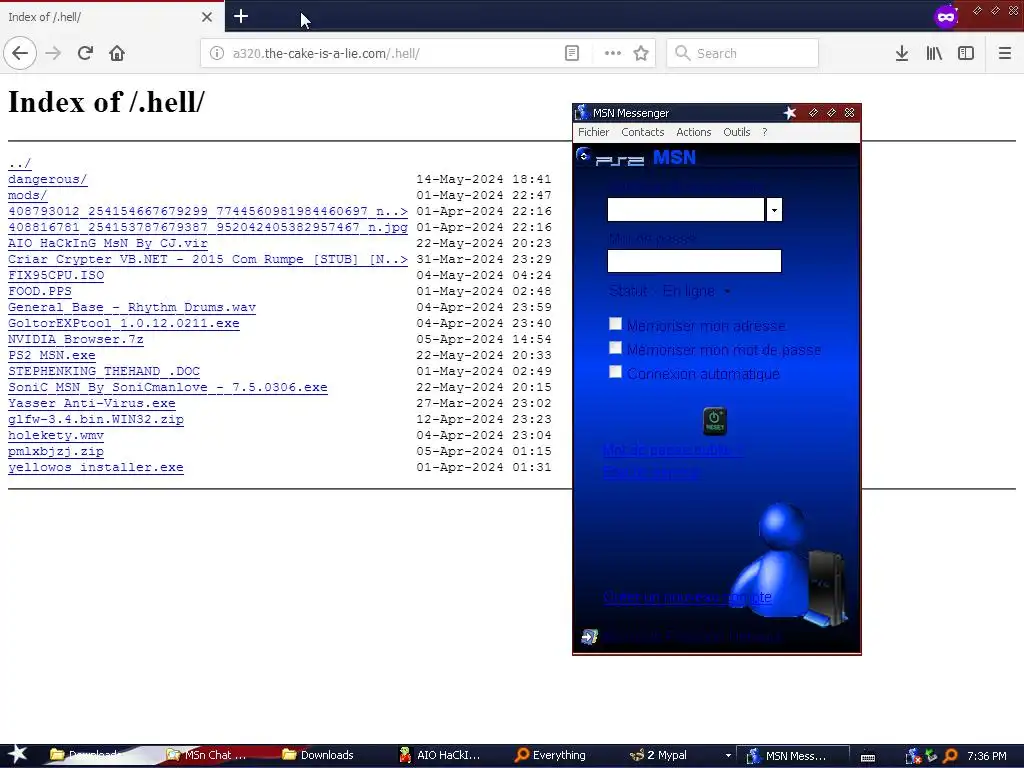Click the address bar URL
The image size is (1024, 768).
point(326,54)
